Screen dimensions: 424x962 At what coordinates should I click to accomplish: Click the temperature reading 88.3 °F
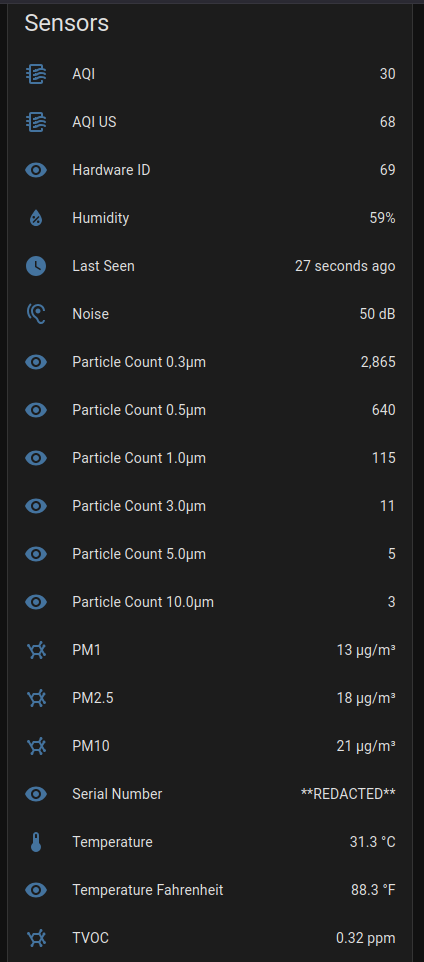[x=373, y=890]
